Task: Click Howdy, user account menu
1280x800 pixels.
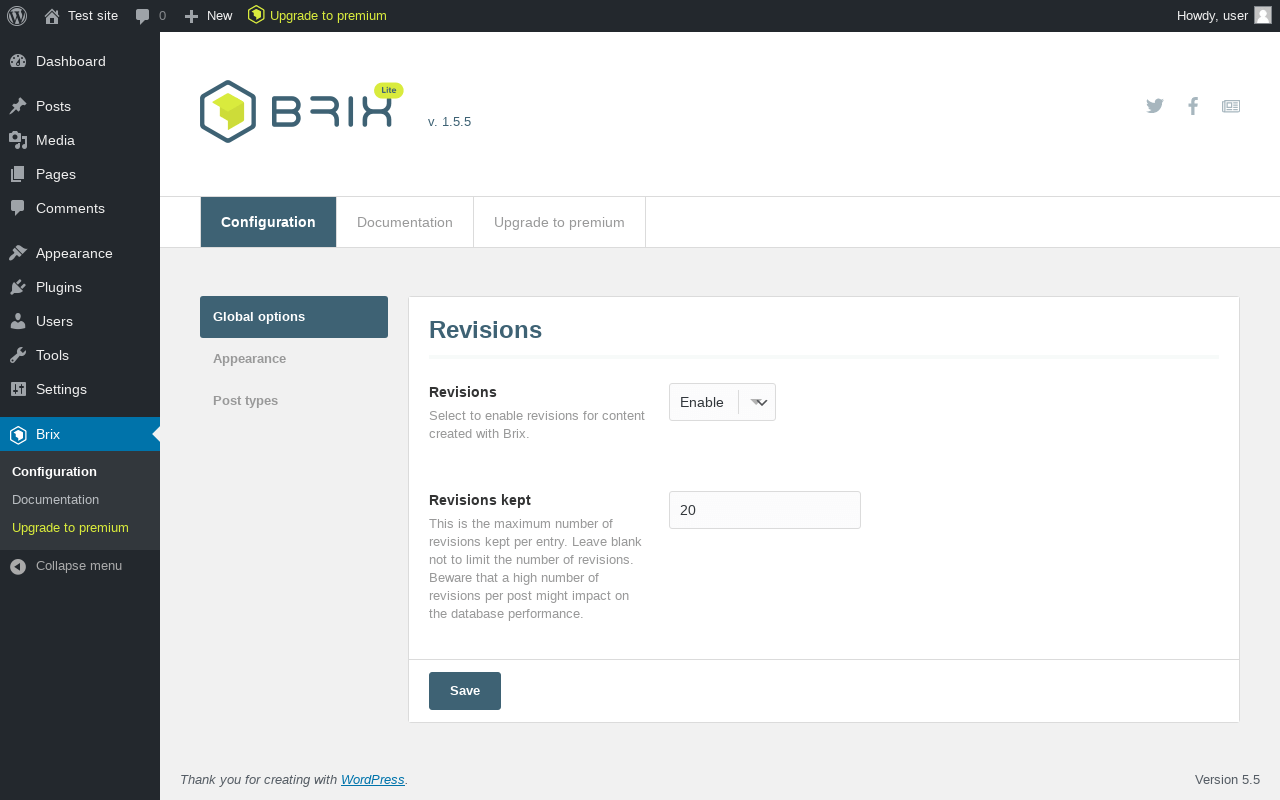Action: tap(1224, 15)
